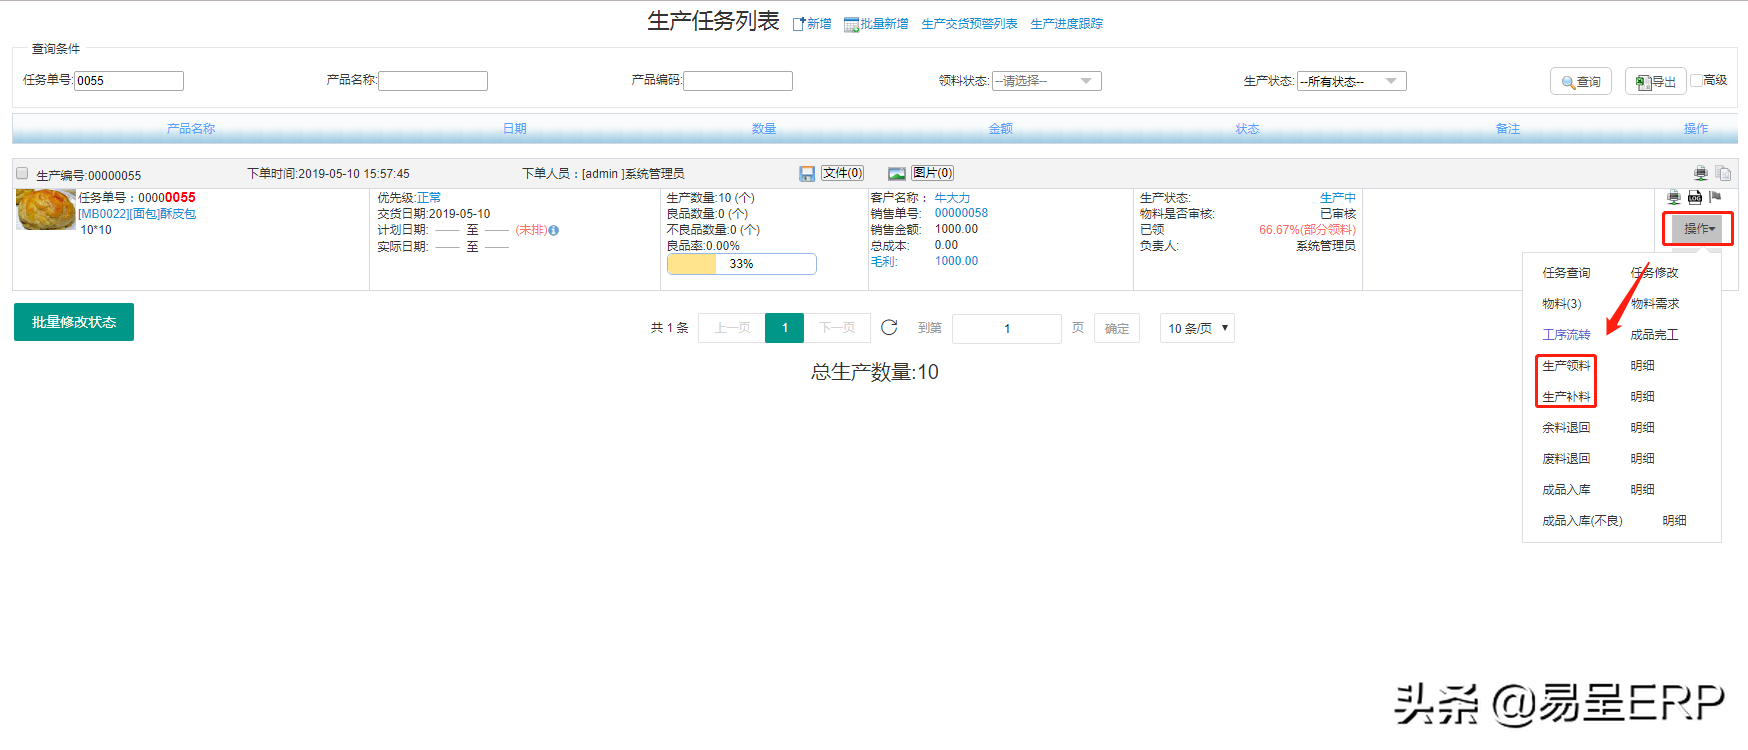This screenshot has width=1748, height=750.
Task: Expand the 生产状态 status dropdown
Action: pyautogui.click(x=1351, y=81)
